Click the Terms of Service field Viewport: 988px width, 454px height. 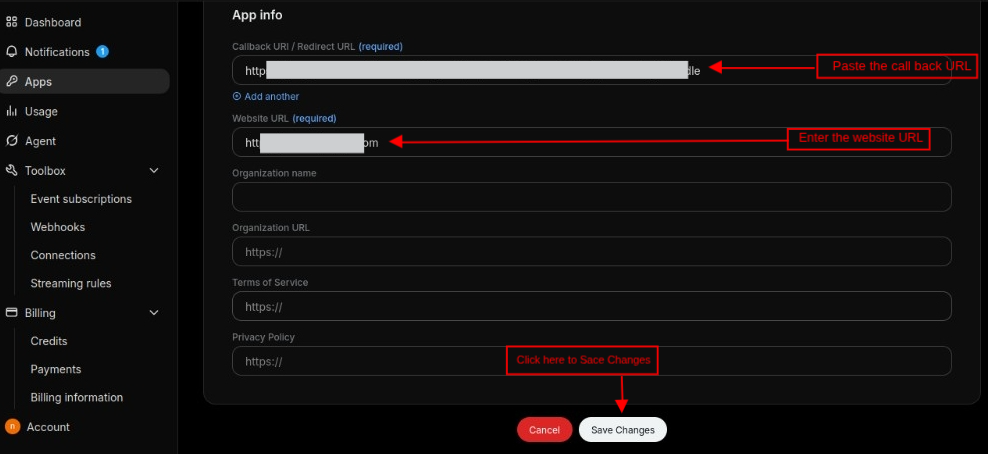(x=592, y=306)
